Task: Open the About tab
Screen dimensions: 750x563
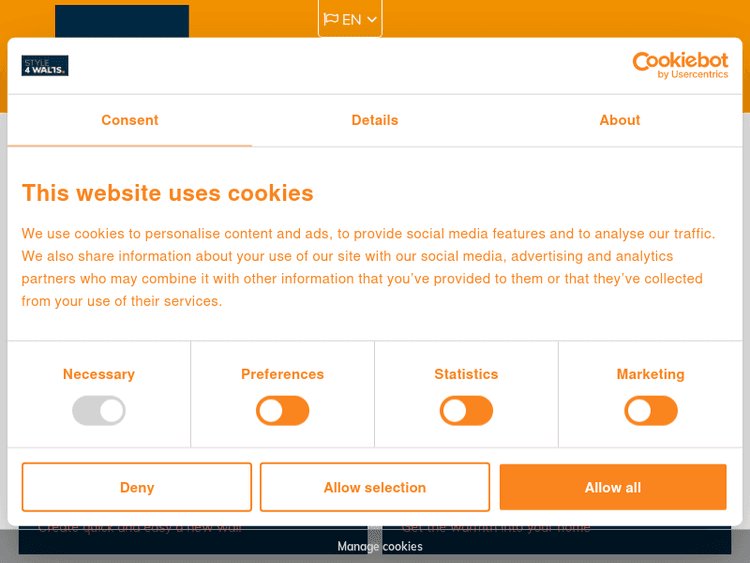Action: tap(620, 120)
